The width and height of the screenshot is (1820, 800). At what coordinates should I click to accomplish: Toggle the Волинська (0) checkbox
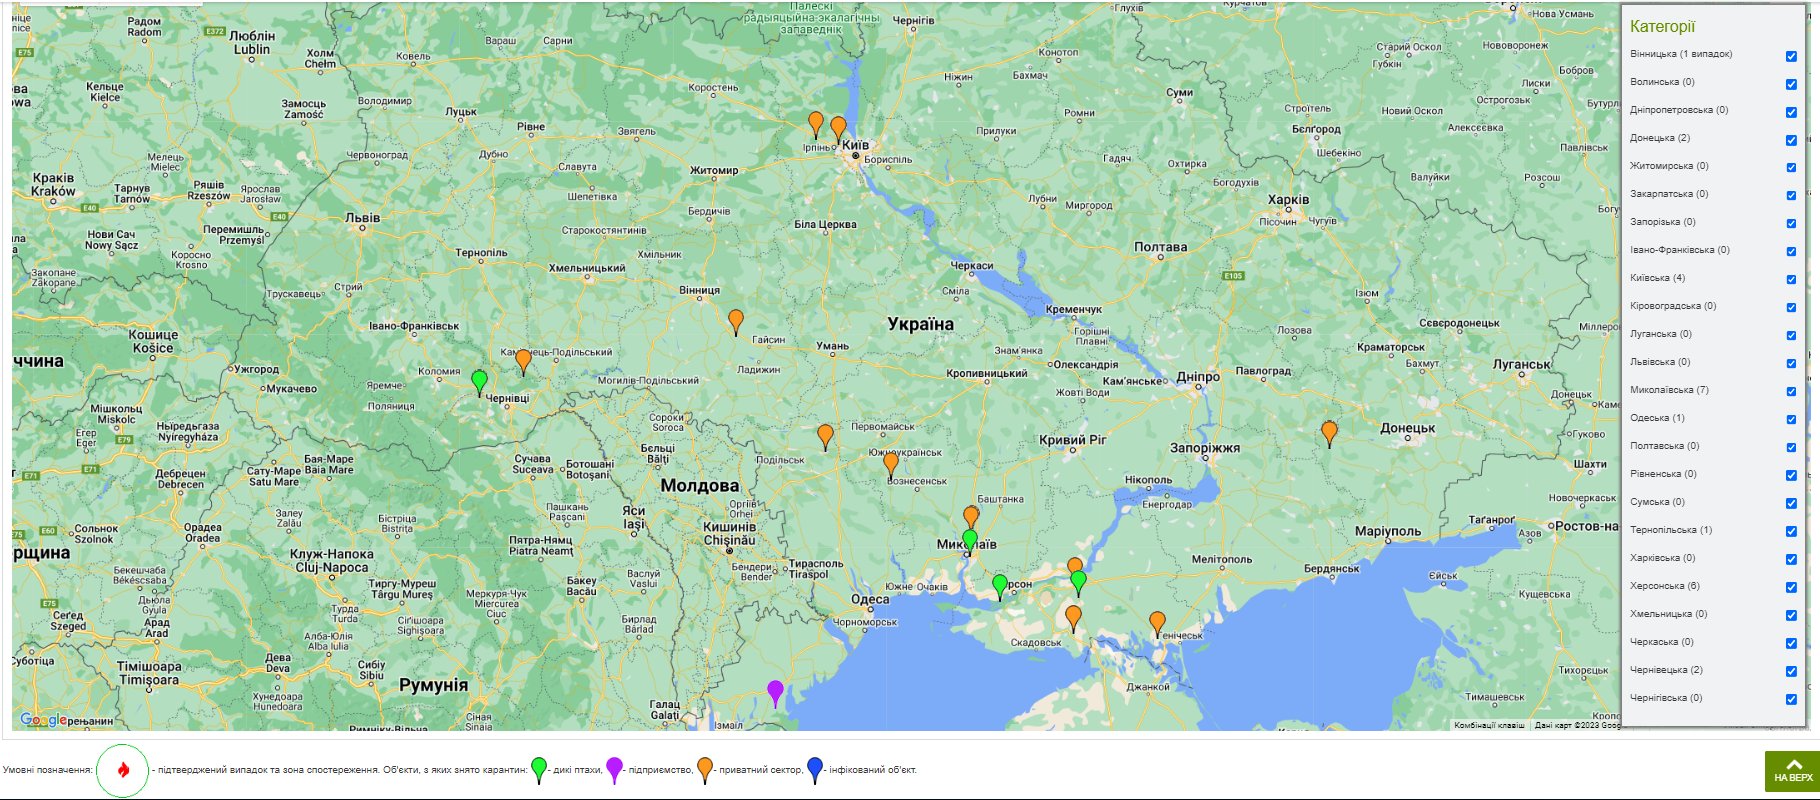[x=1791, y=84]
